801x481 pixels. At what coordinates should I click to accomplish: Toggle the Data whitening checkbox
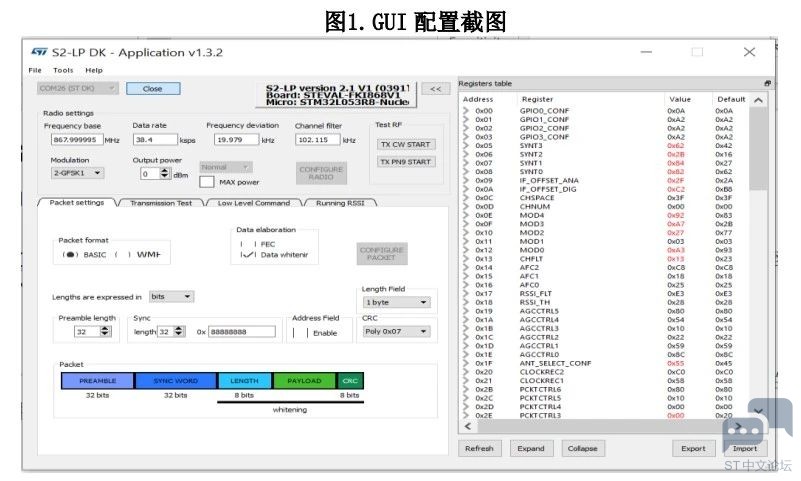[248, 254]
